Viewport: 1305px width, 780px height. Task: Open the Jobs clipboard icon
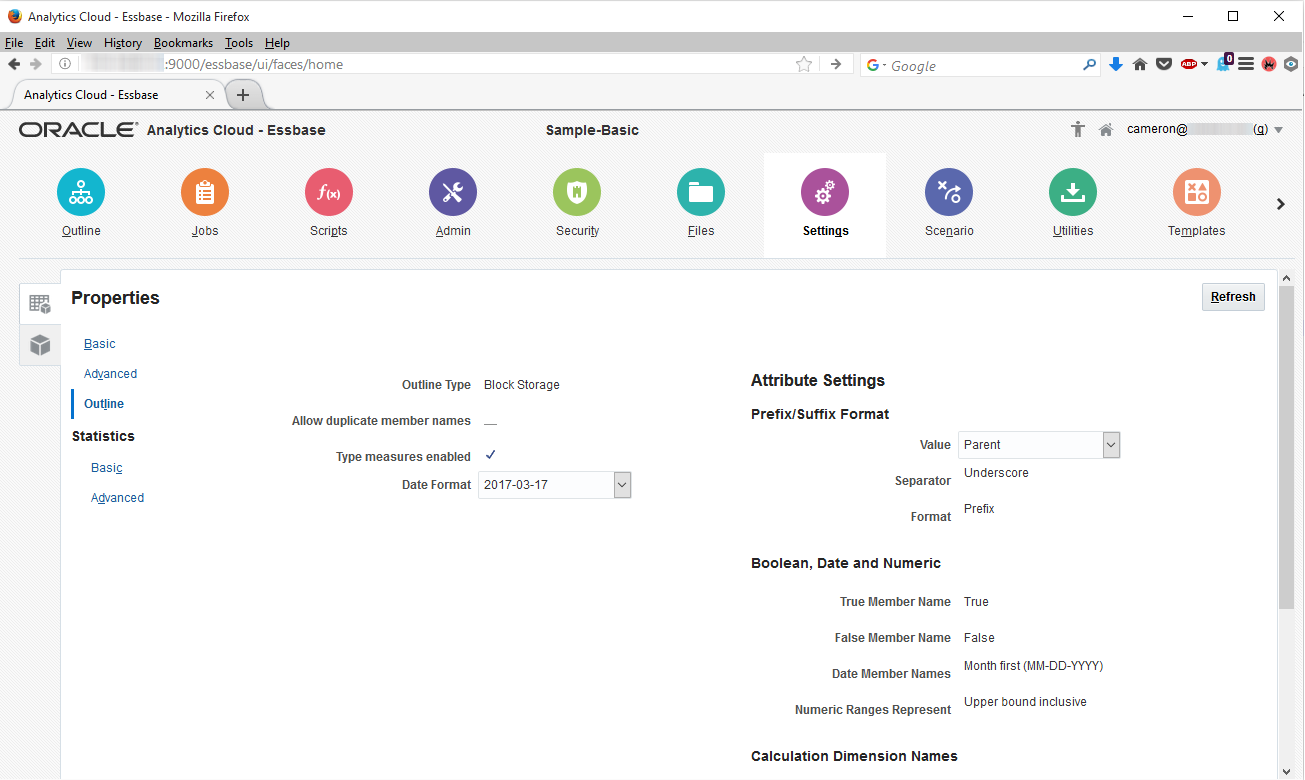(x=205, y=192)
